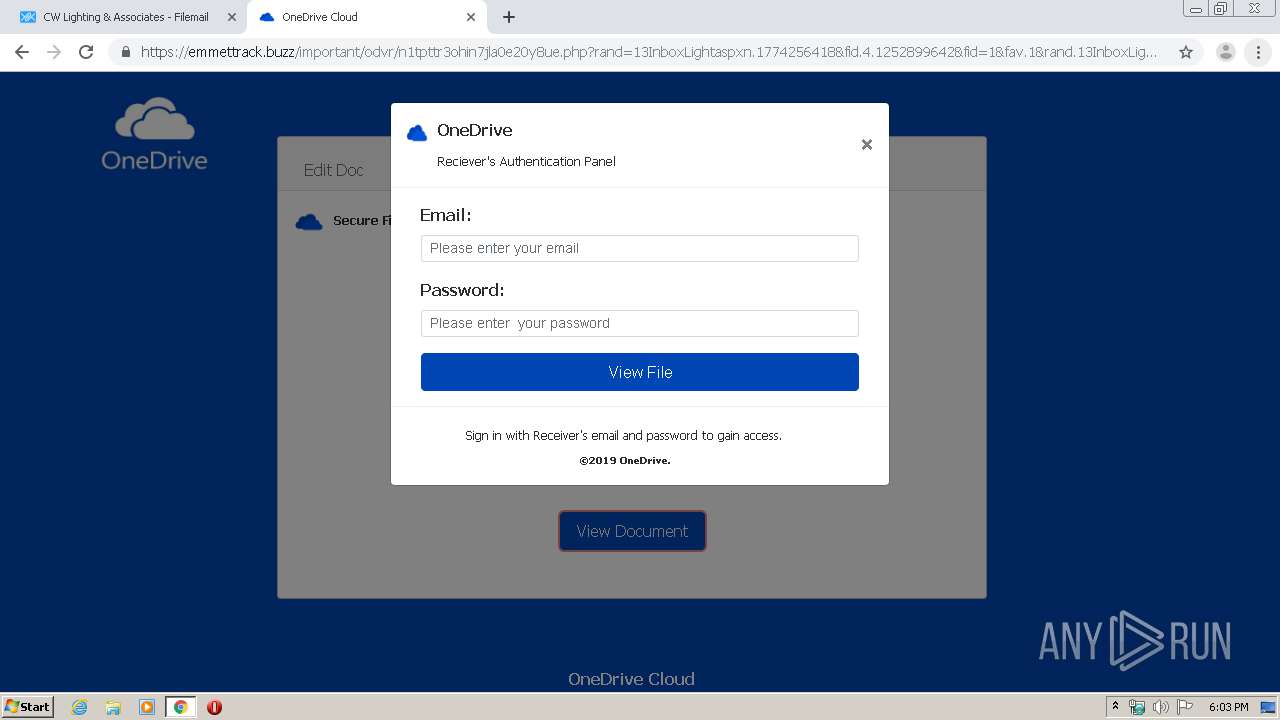1280x720 pixels.
Task: Open the Windows Start menu
Action: point(28,706)
